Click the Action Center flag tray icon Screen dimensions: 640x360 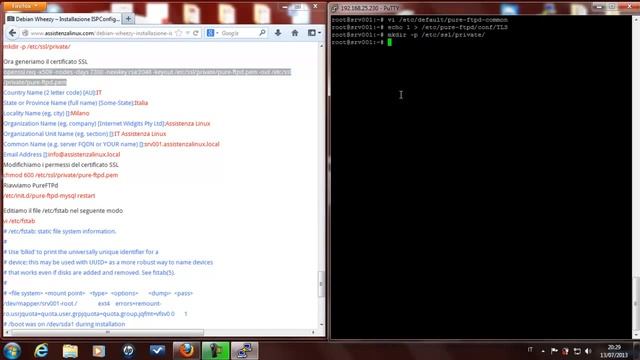coord(554,351)
